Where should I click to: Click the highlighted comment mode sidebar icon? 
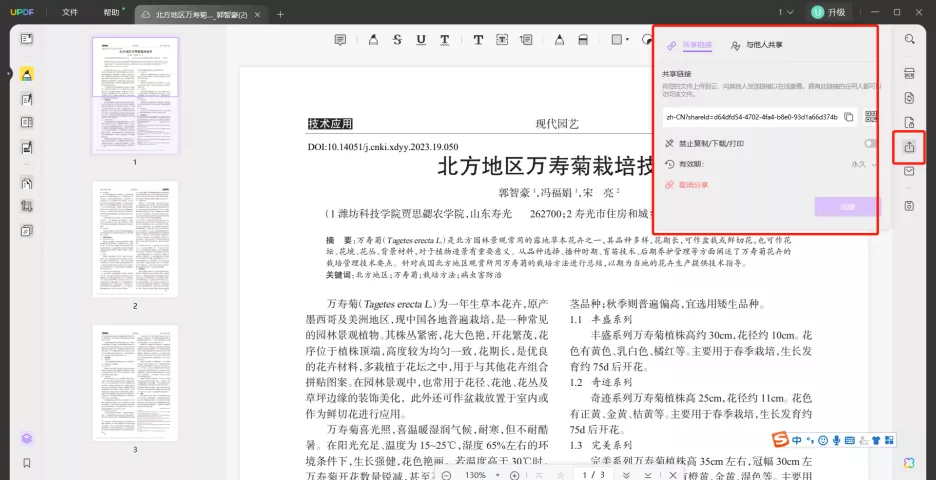tap(26, 74)
